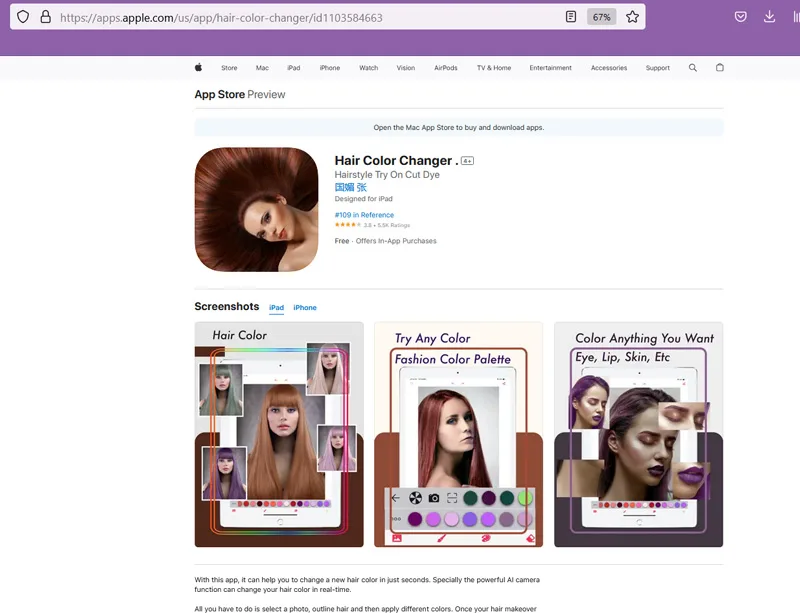Click the Designed for iPad text
The height and width of the screenshot is (613, 800).
tap(363, 199)
